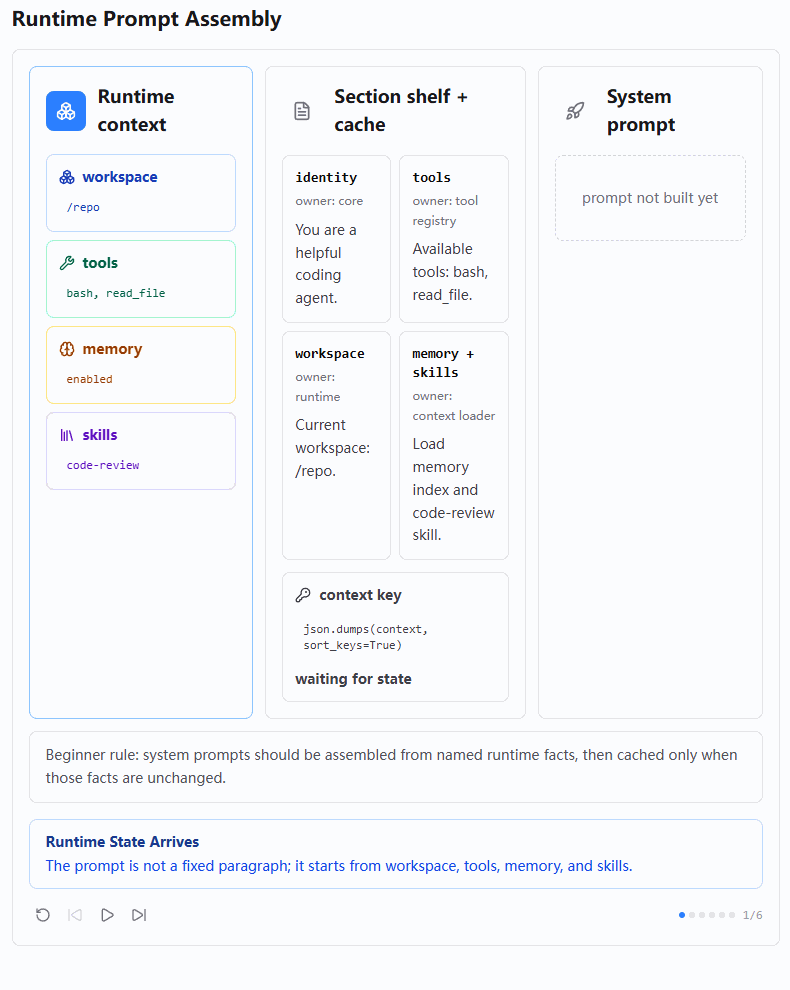
Task: Click the tools wrench icon
Action: [x=67, y=263]
